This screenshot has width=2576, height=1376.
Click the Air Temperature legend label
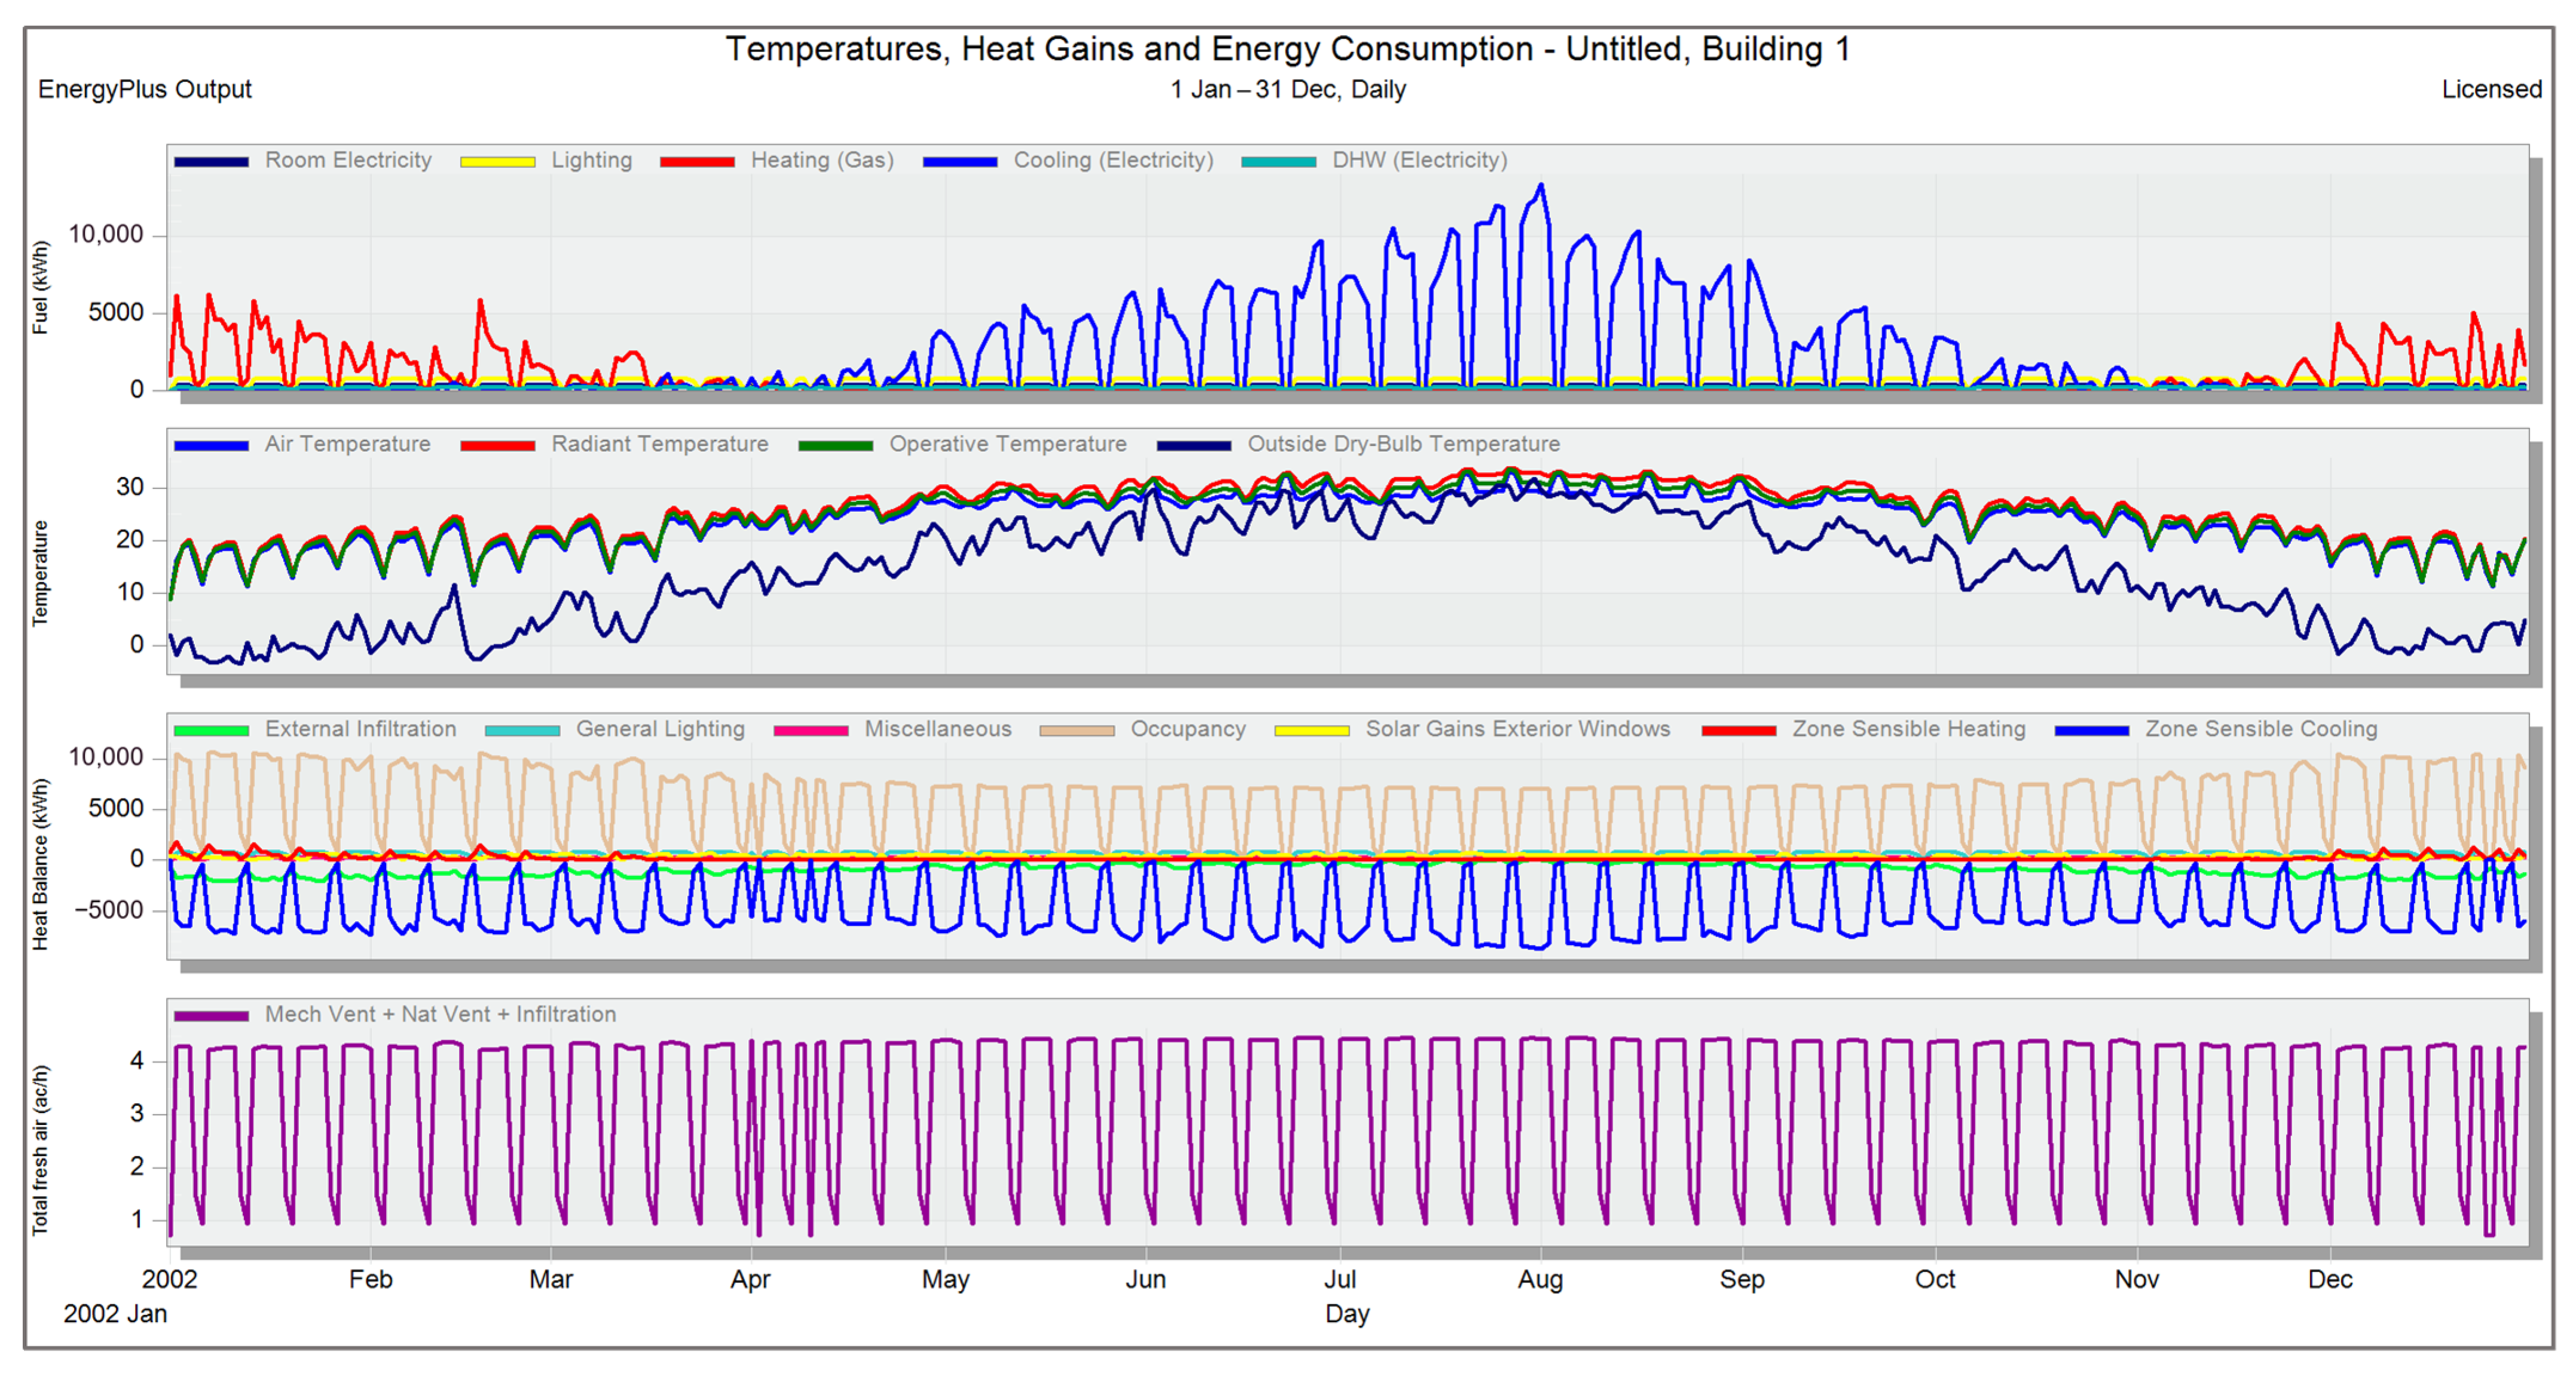[347, 444]
